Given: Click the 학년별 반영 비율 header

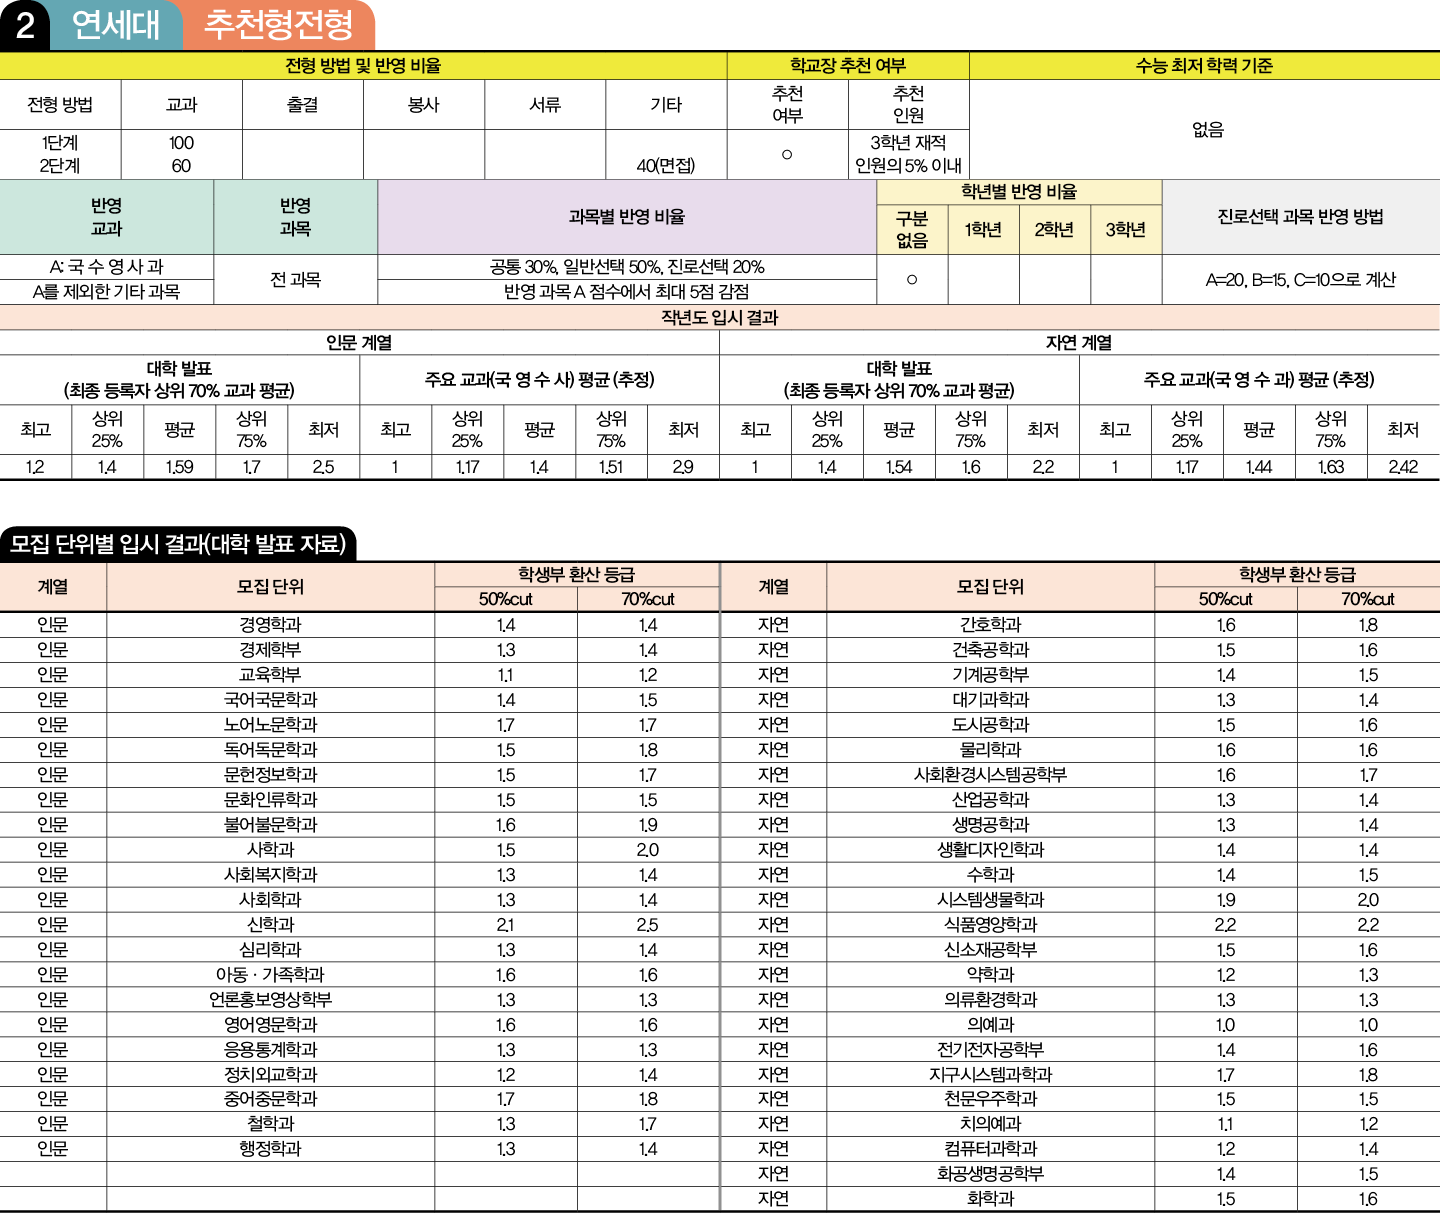Looking at the screenshot, I should (x=1019, y=192).
